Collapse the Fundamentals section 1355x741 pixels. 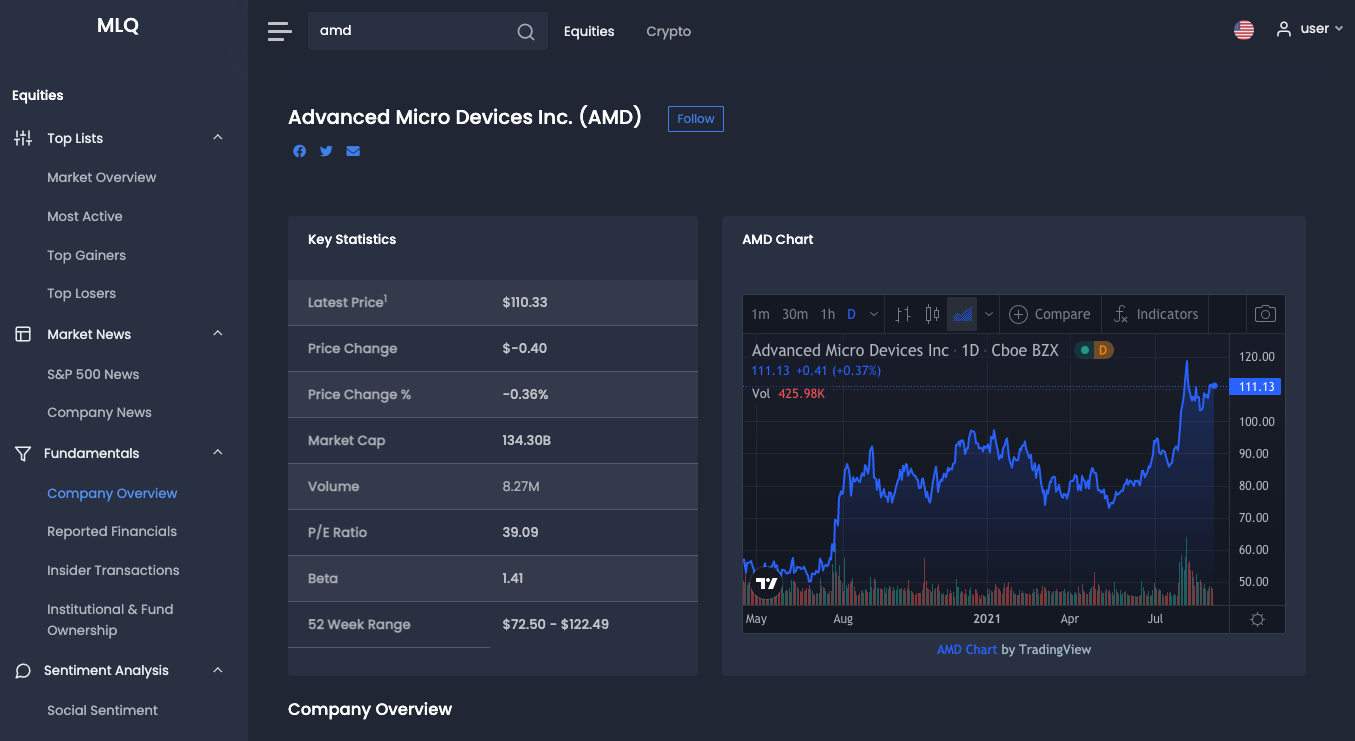[218, 453]
